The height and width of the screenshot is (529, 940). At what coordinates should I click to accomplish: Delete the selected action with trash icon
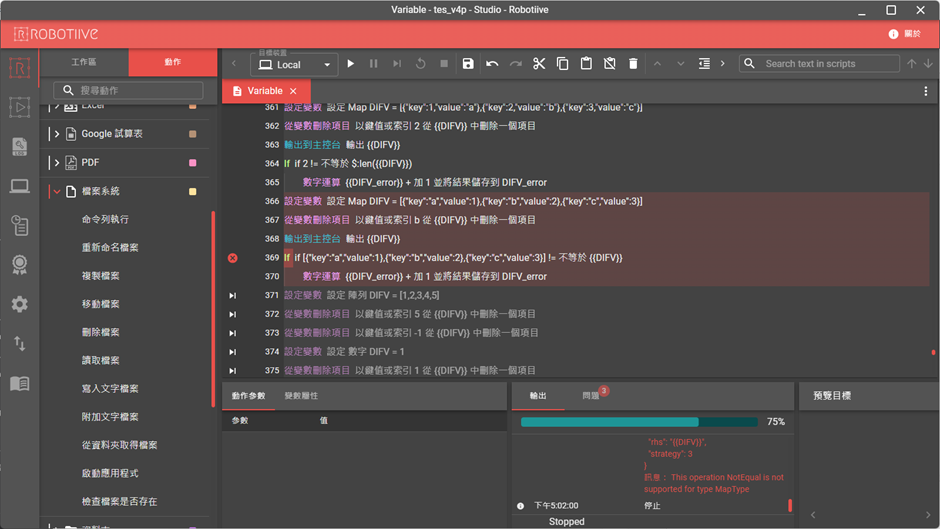(x=633, y=64)
